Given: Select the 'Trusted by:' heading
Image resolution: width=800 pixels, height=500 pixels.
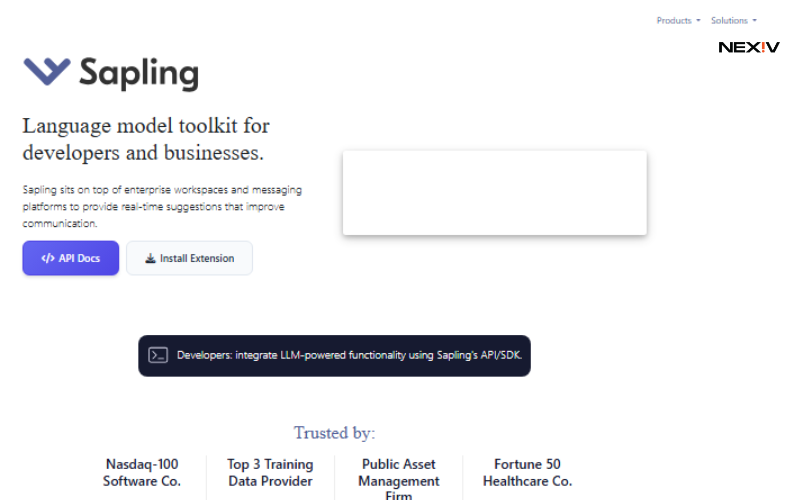Looking at the screenshot, I should 334,433.
